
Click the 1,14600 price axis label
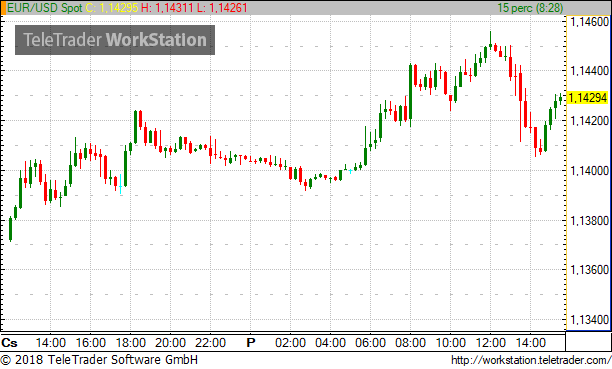[589, 22]
